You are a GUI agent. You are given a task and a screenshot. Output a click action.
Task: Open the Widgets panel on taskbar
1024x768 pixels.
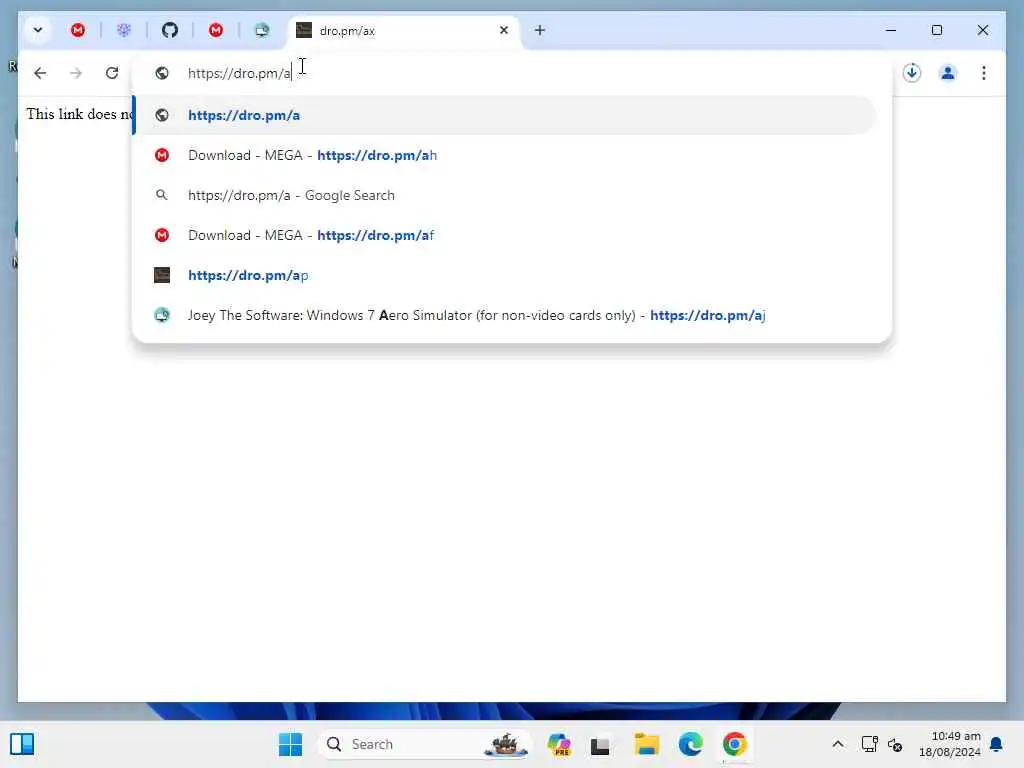click(x=22, y=744)
